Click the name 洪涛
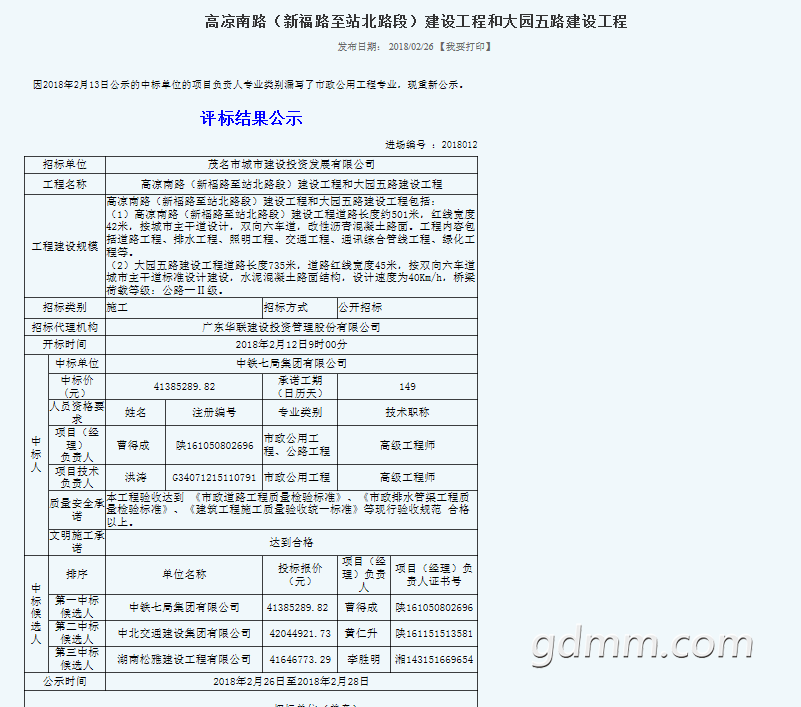The height and width of the screenshot is (707, 801). 135,477
